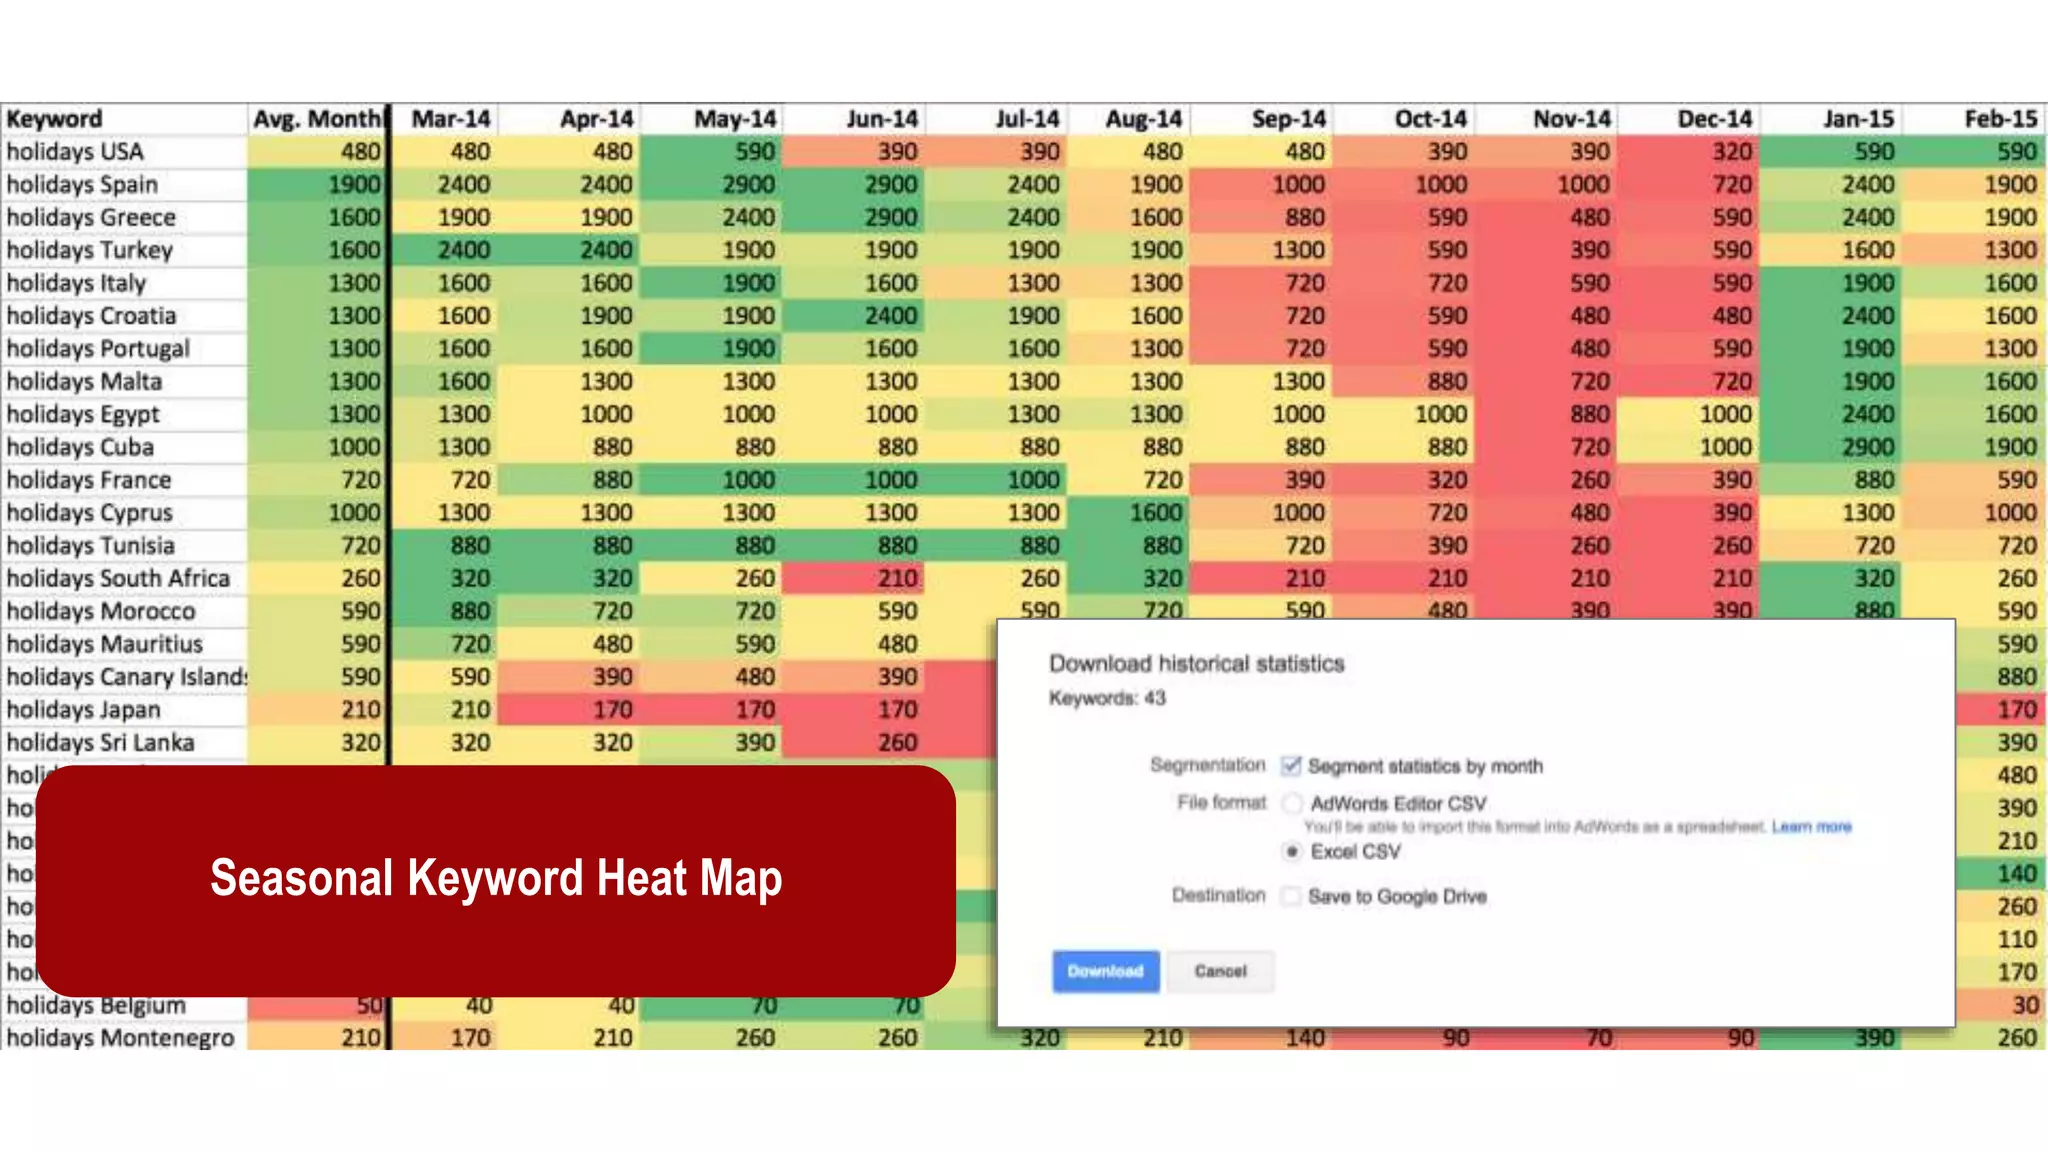Screen dimensions: 2048x1152
Task: Select the 'holidays Turkey' keyword cell
Action: [124, 250]
